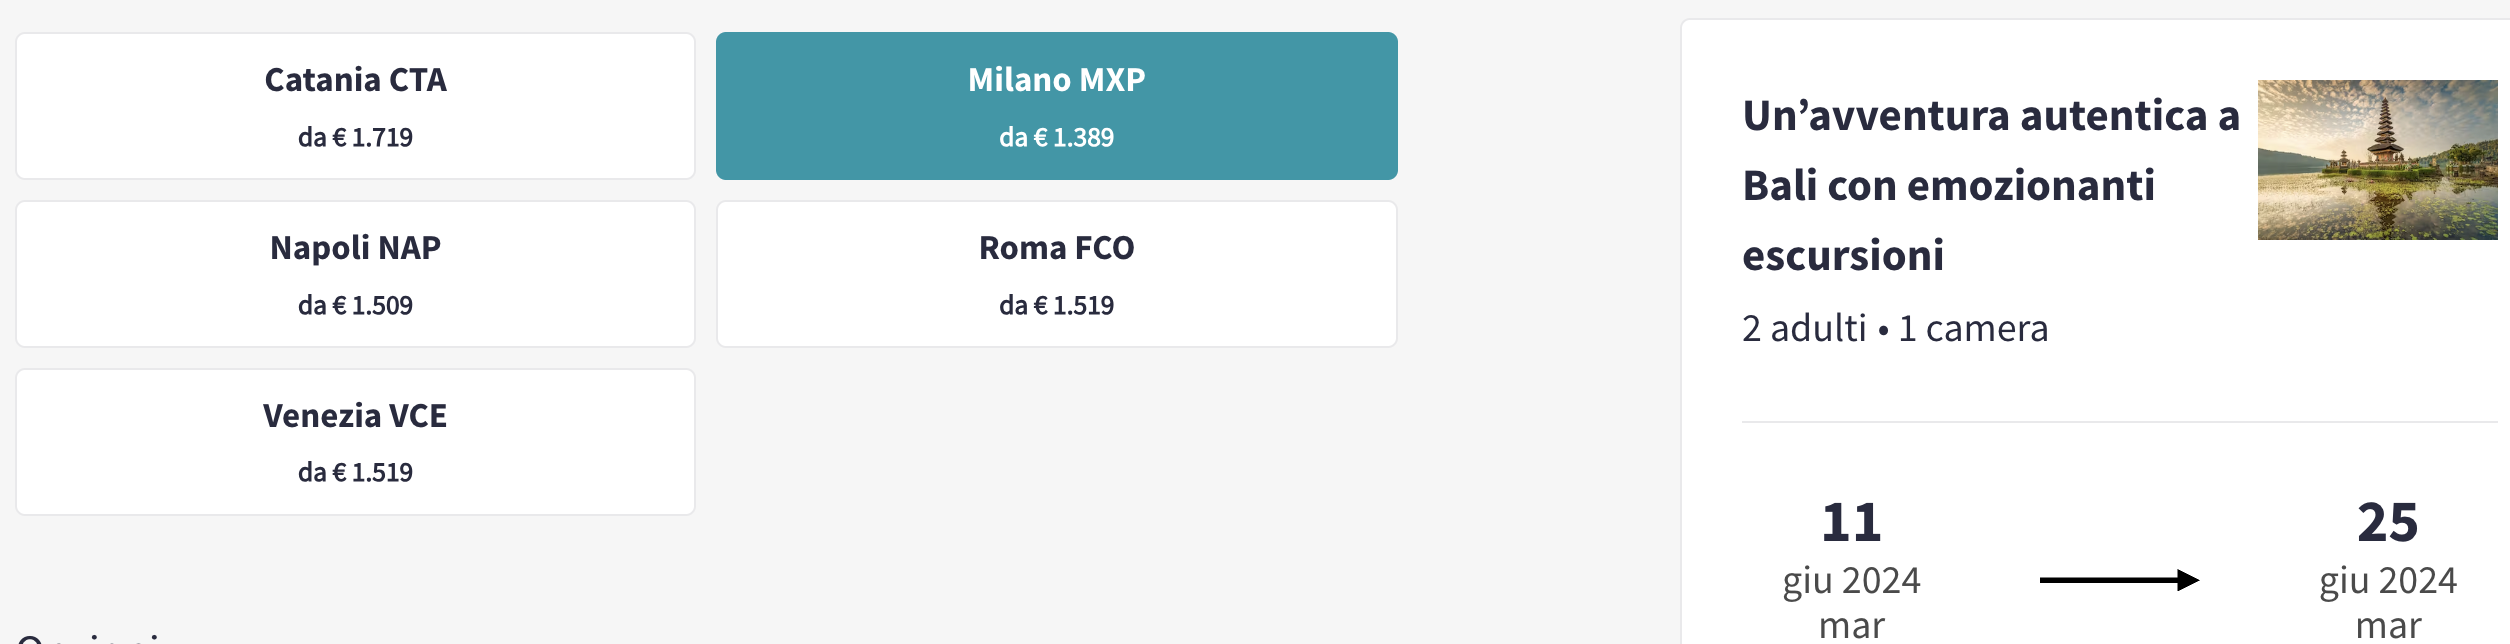This screenshot has width=2510, height=644.
Task: Select the highlighted Milano MXP option
Action: 1056,106
